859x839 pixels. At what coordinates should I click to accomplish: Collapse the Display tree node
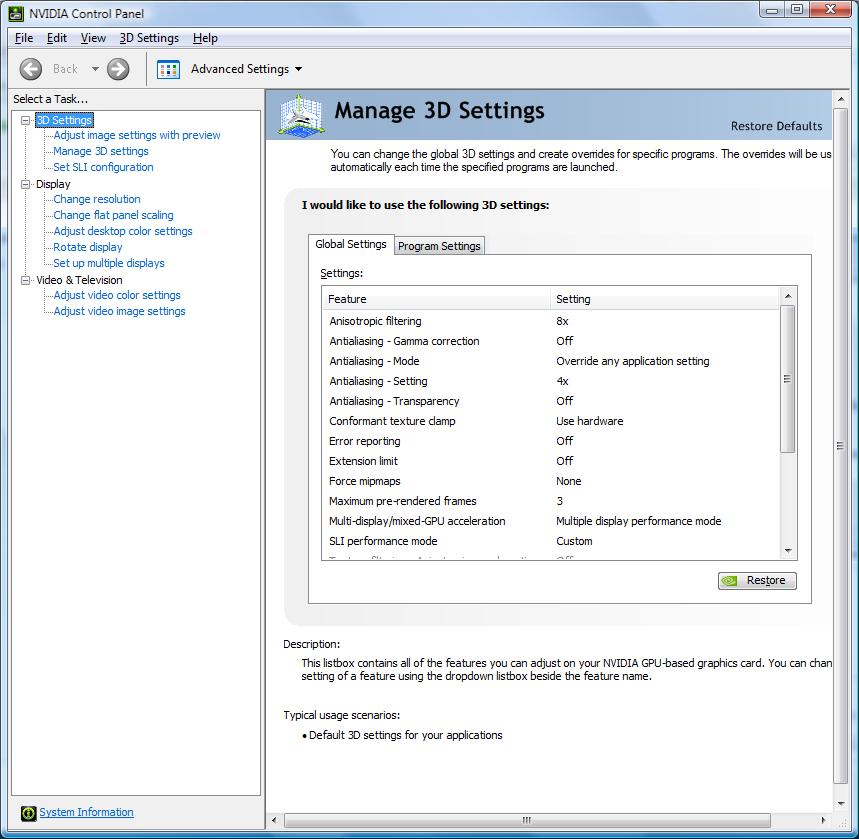pos(25,184)
